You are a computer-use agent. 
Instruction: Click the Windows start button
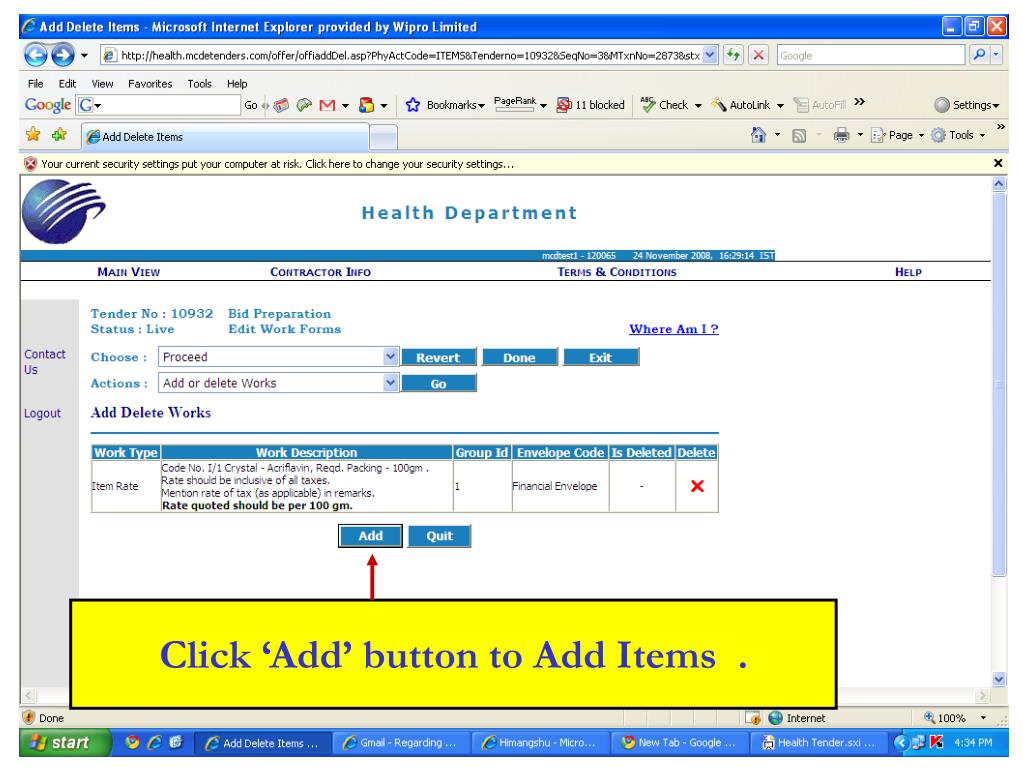[63, 742]
